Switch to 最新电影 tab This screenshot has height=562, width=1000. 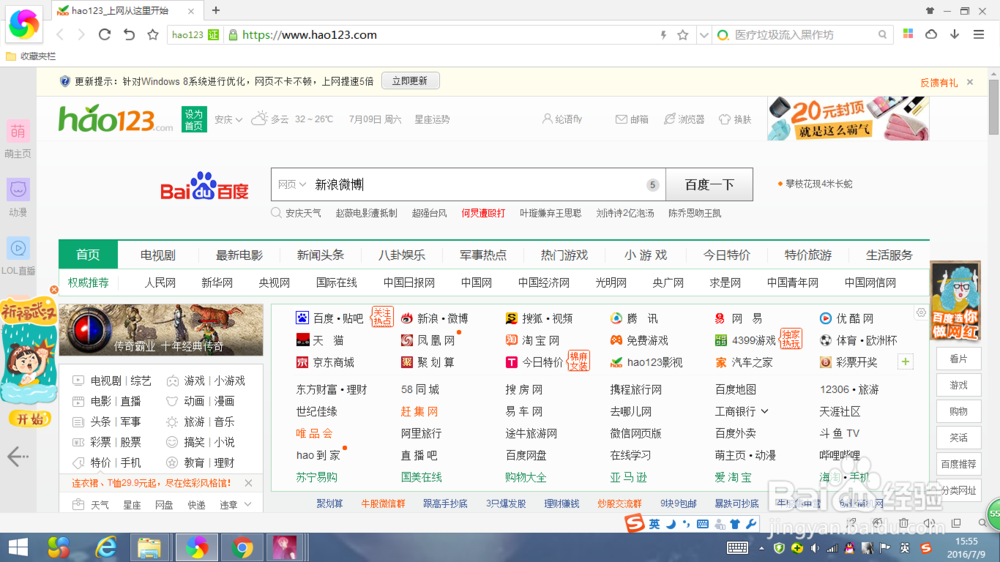pyautogui.click(x=239, y=255)
